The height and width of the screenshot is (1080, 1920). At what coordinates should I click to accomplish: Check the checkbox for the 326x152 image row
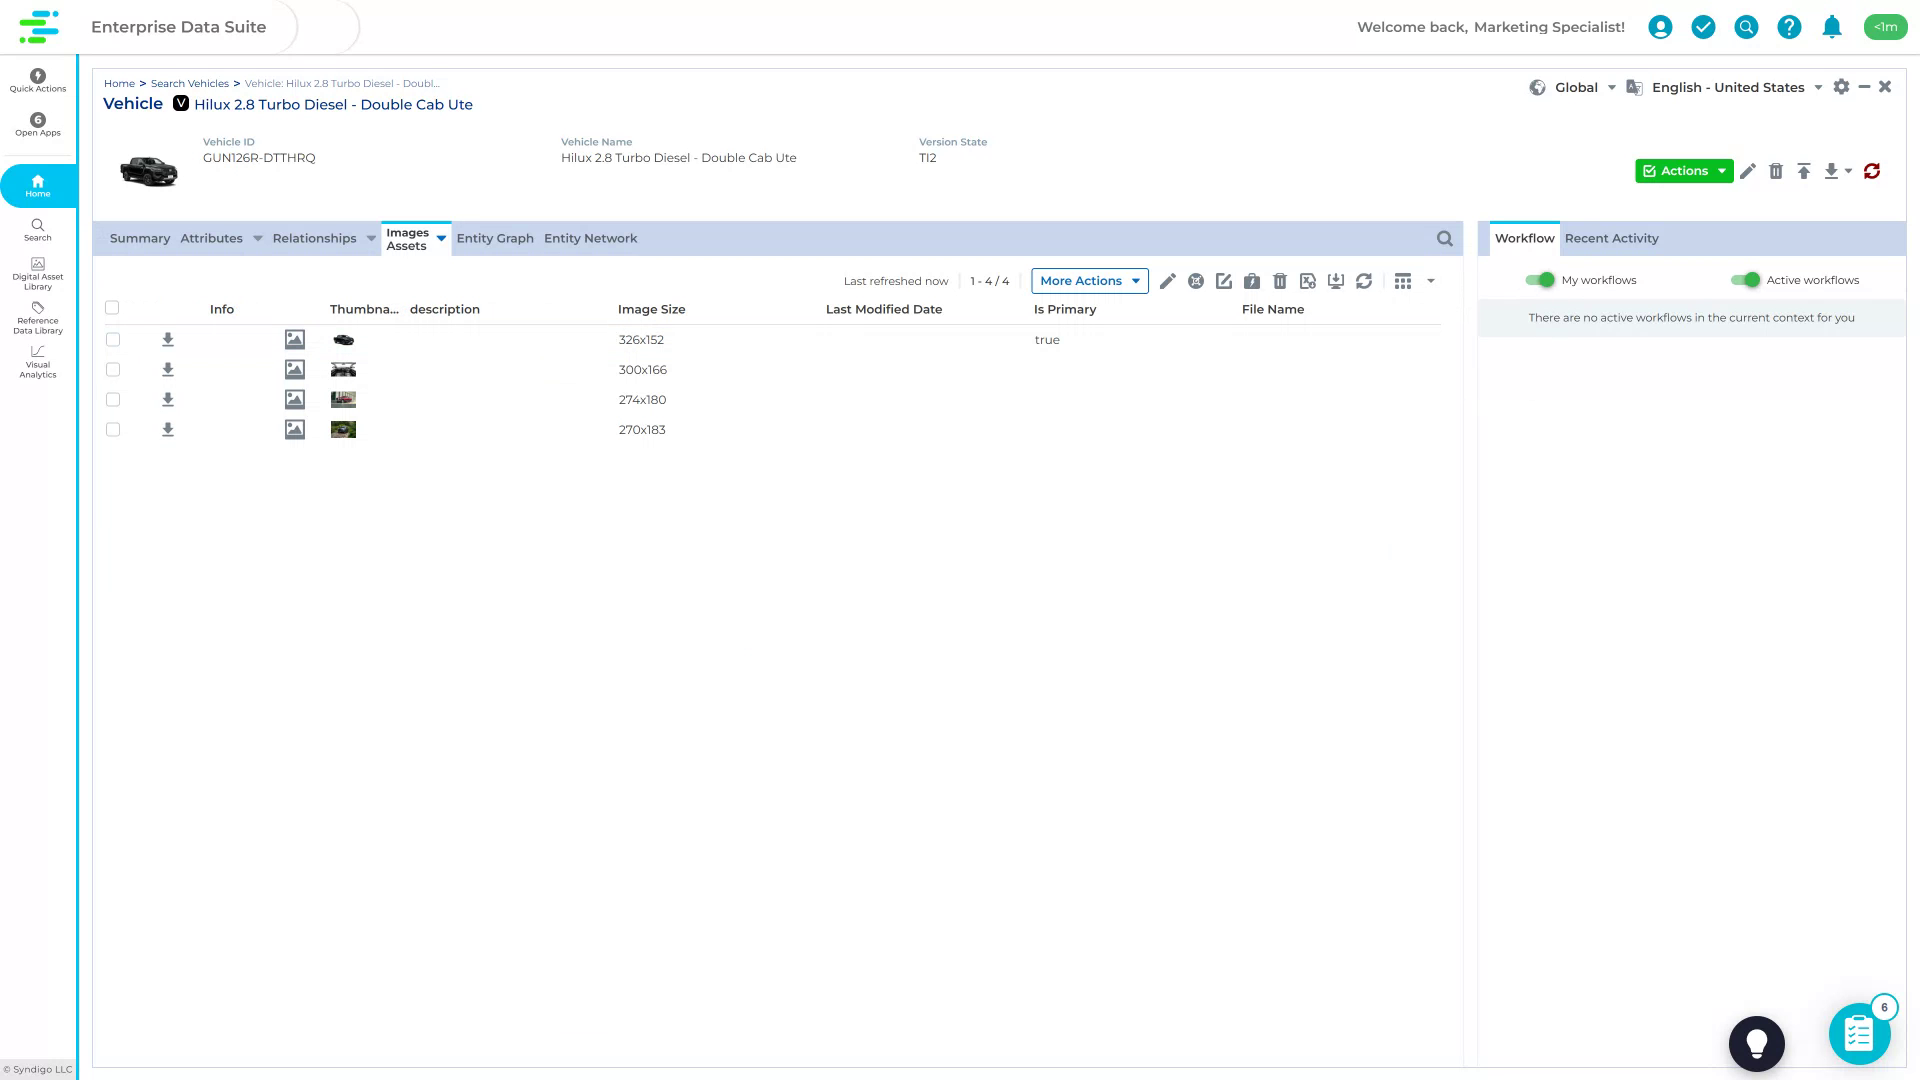click(x=112, y=340)
